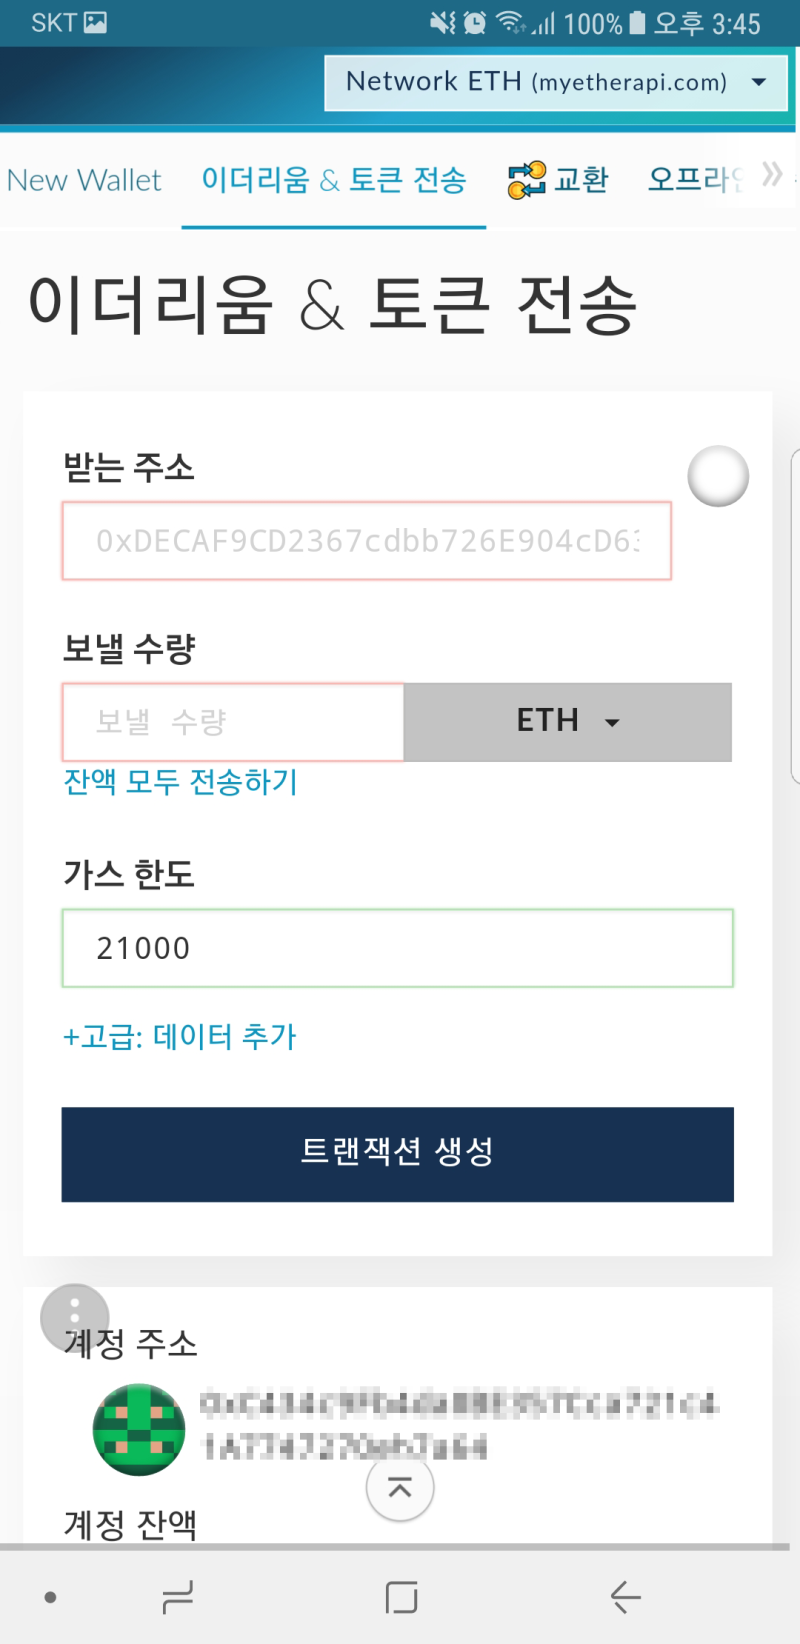Click the 이더리움 & 토큰 전송 tab
The height and width of the screenshot is (1644, 800).
pos(333,180)
